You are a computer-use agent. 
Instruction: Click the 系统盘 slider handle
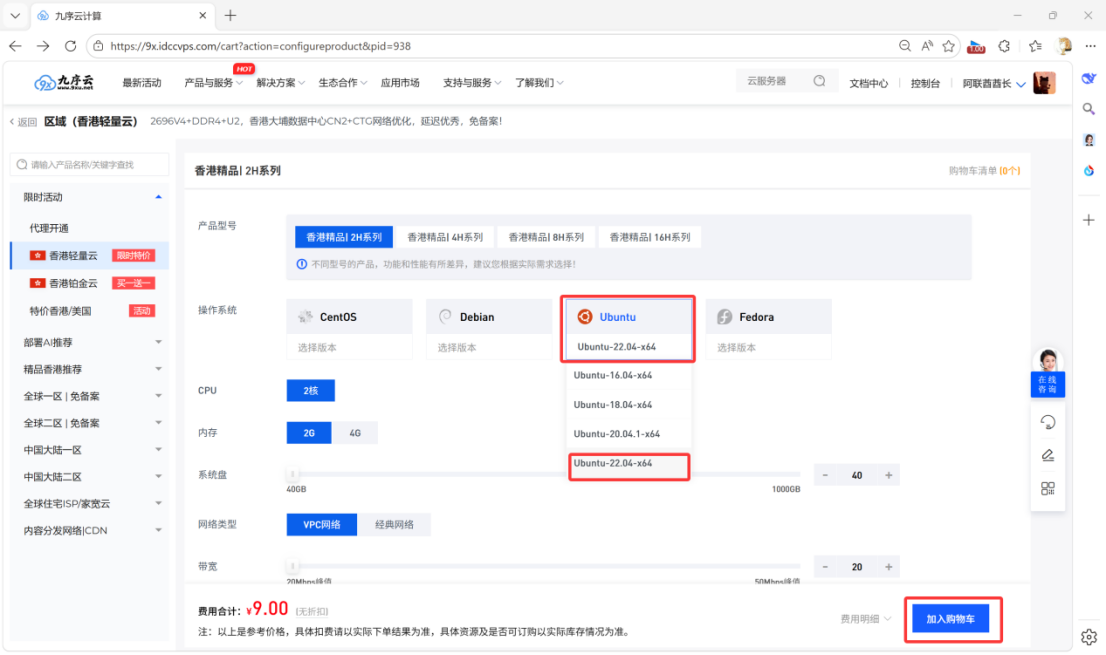pos(292,474)
